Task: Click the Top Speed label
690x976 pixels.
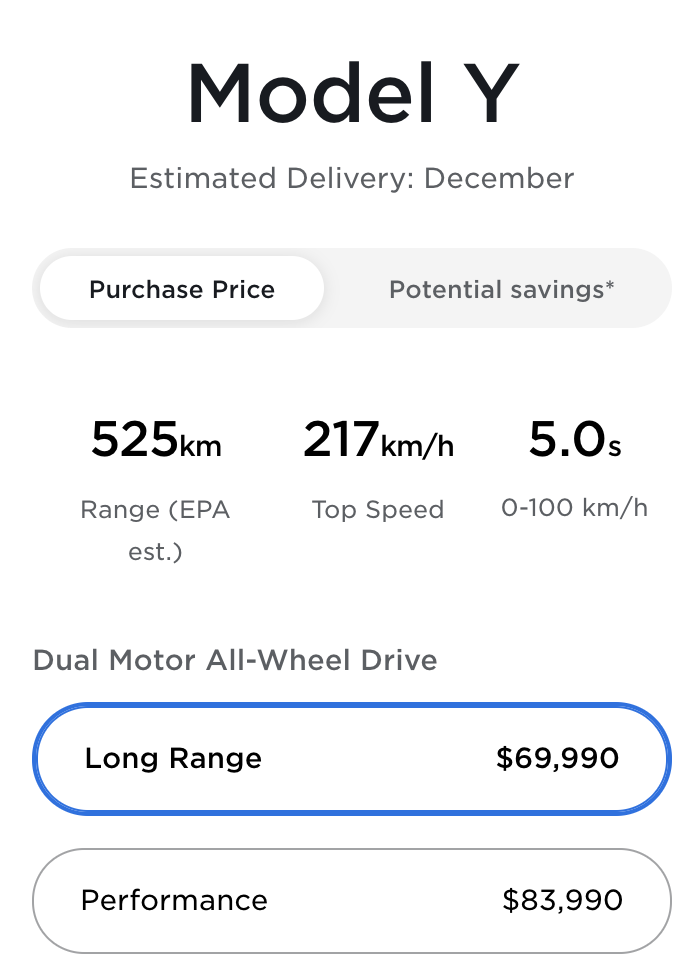Action: [x=378, y=510]
